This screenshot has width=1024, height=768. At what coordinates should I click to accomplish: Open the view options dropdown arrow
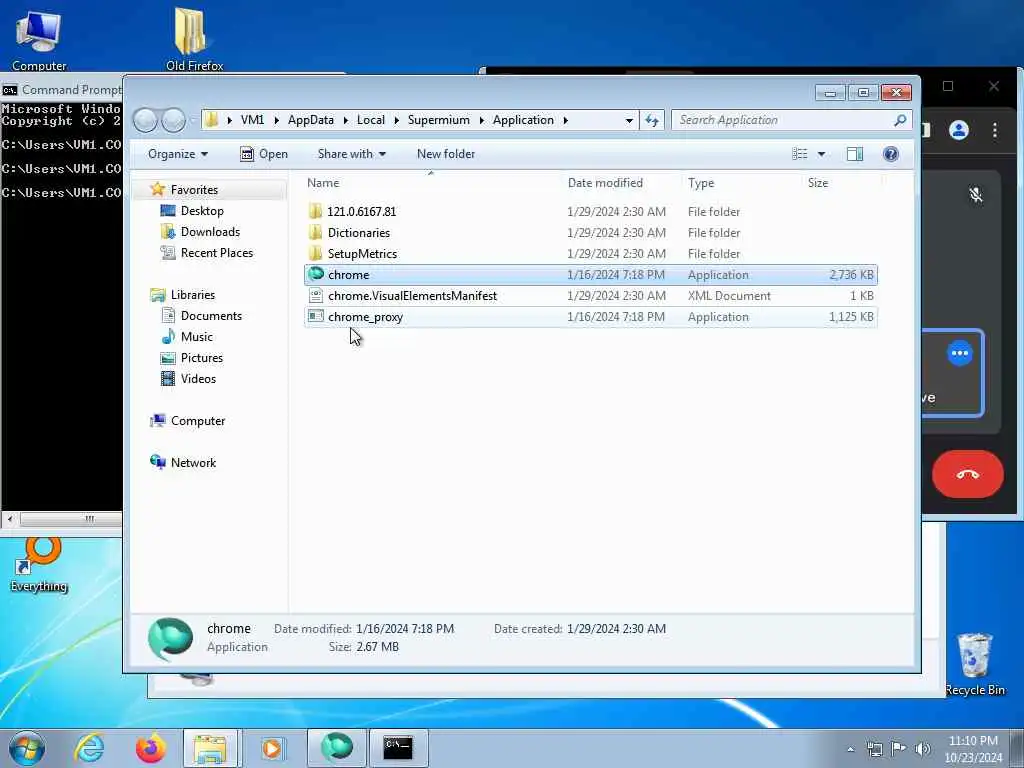point(822,154)
